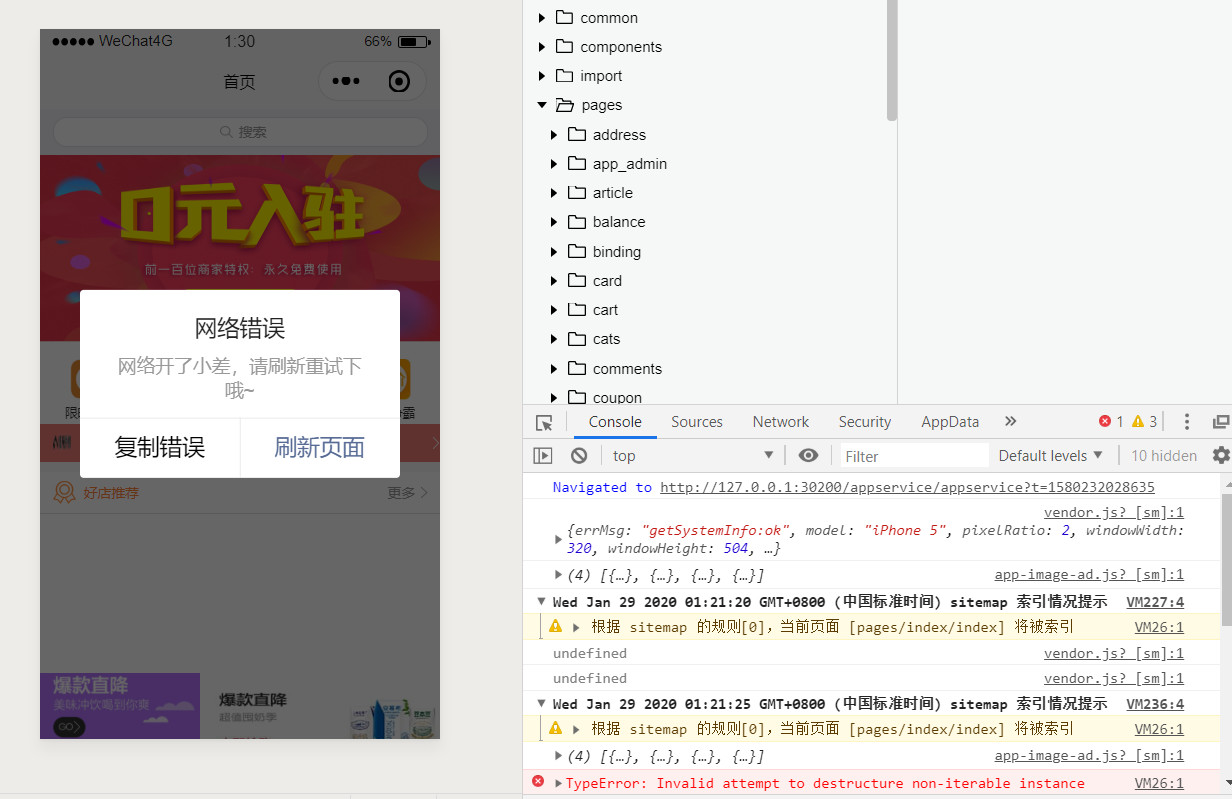Click the red error count badge
Viewport: 1232px width, 799px height.
(x=1111, y=422)
